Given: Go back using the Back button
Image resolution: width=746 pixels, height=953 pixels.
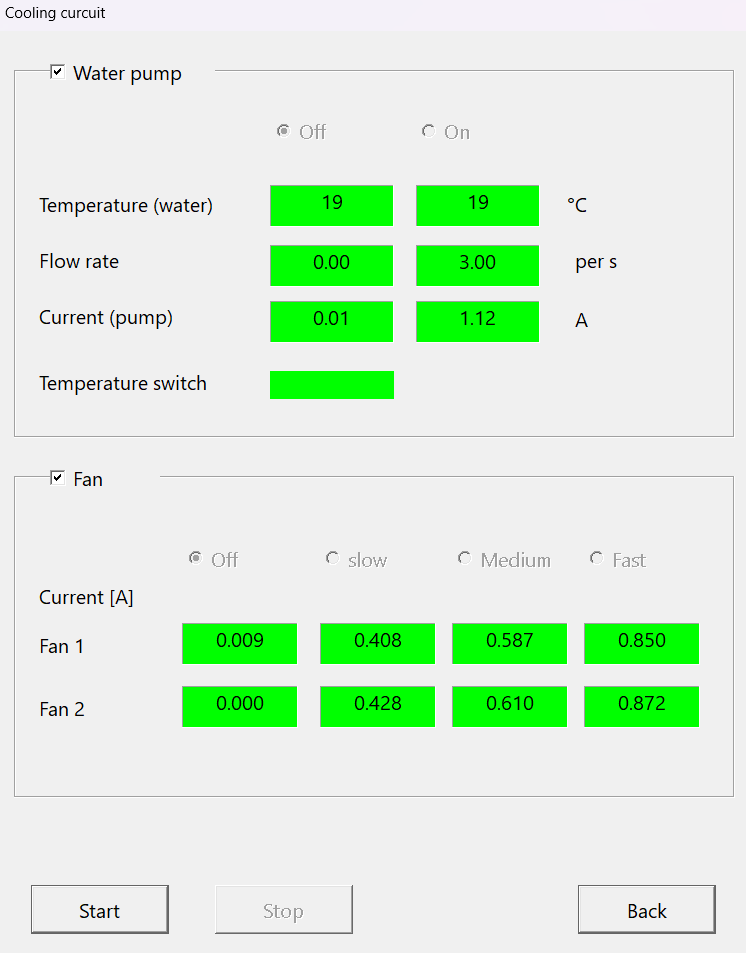Looking at the screenshot, I should tap(647, 909).
